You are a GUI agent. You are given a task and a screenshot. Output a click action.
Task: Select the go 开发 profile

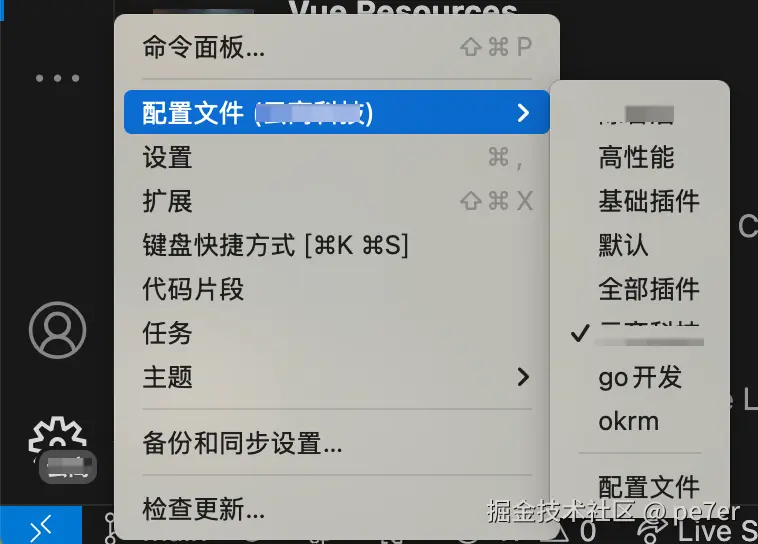640,377
